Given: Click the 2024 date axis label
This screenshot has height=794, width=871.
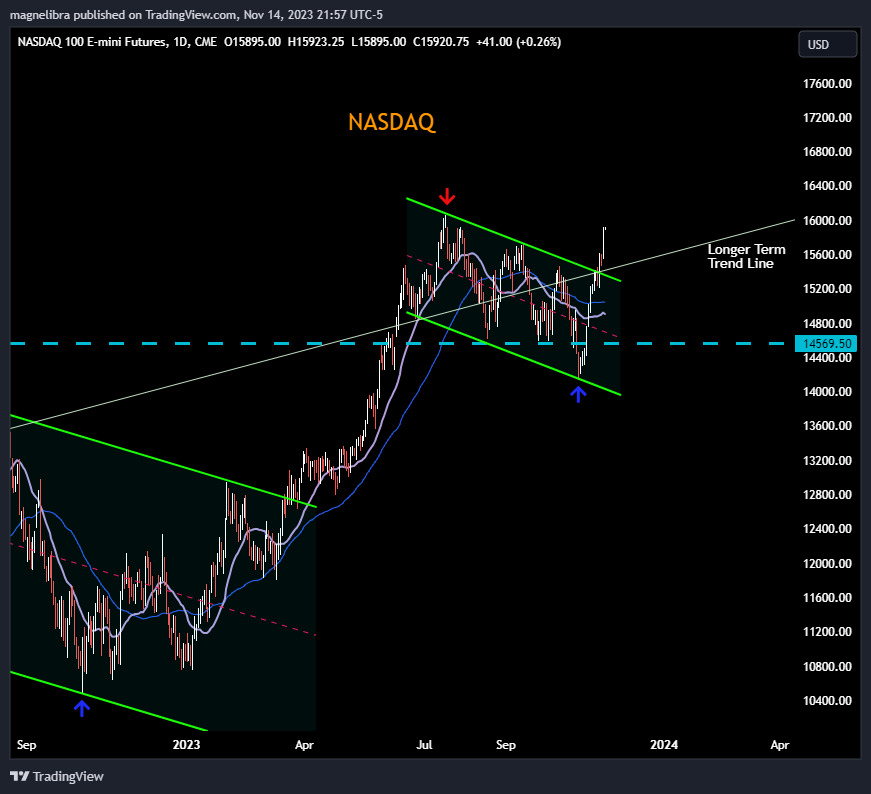Looking at the screenshot, I should (664, 745).
